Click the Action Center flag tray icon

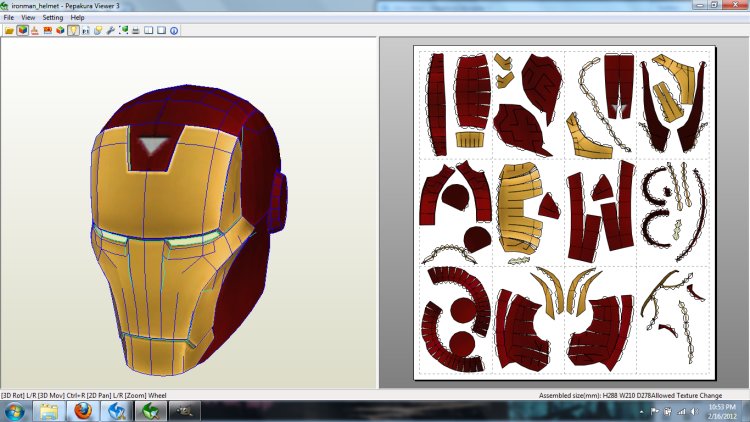[x=654, y=411]
